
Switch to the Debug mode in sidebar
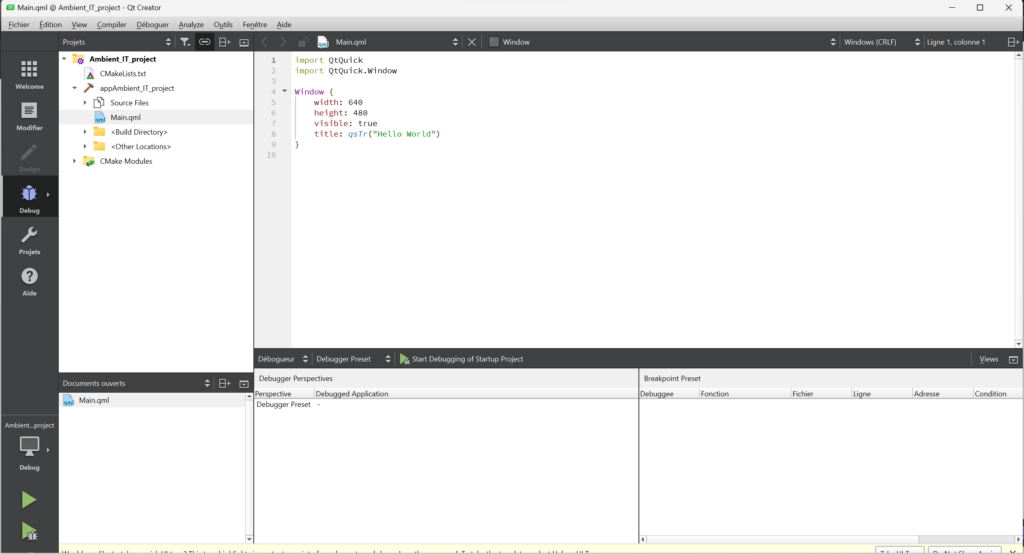coord(29,199)
